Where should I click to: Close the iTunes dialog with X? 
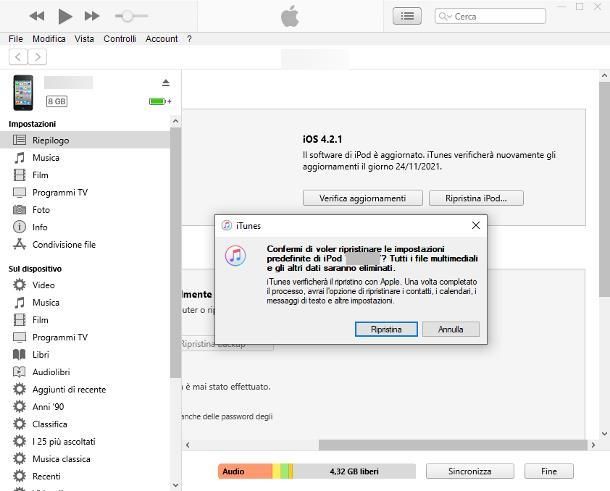476,225
